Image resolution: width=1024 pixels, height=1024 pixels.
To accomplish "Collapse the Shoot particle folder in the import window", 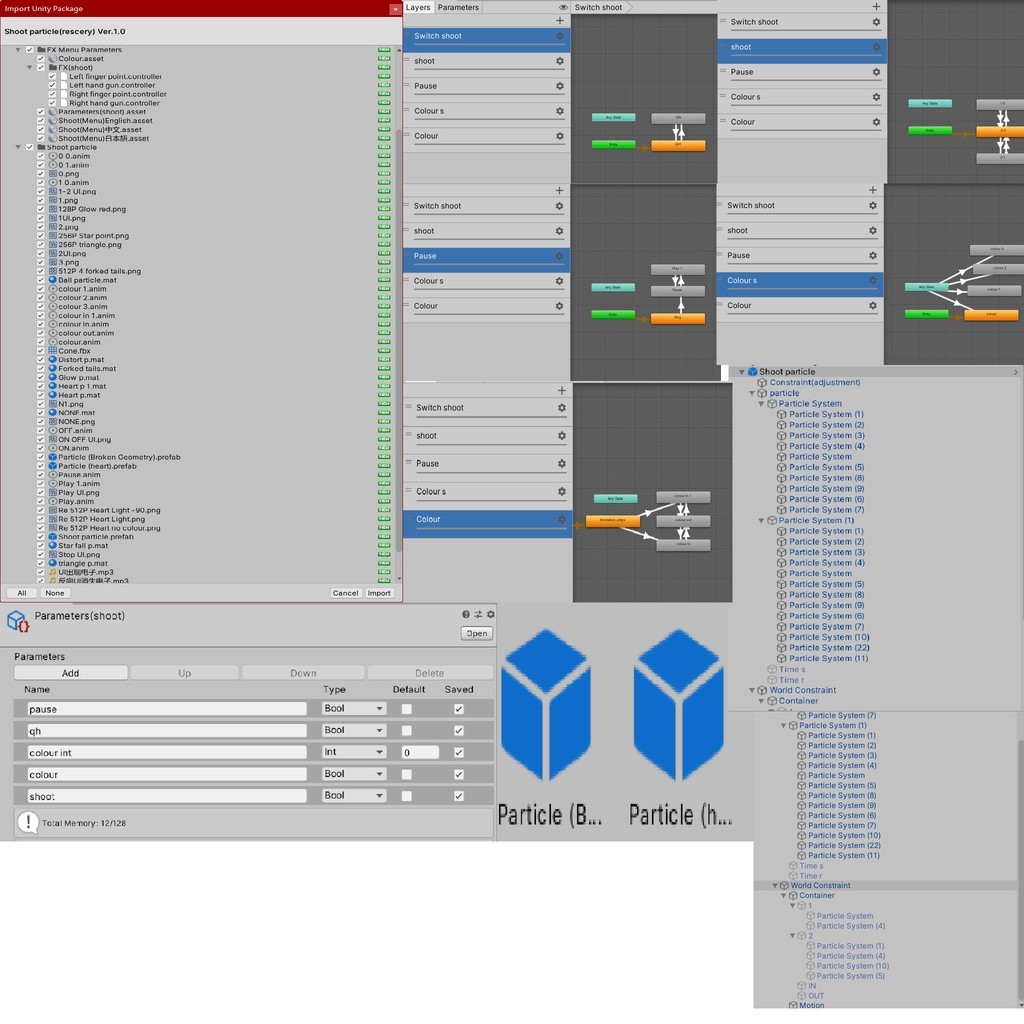I will (18, 146).
